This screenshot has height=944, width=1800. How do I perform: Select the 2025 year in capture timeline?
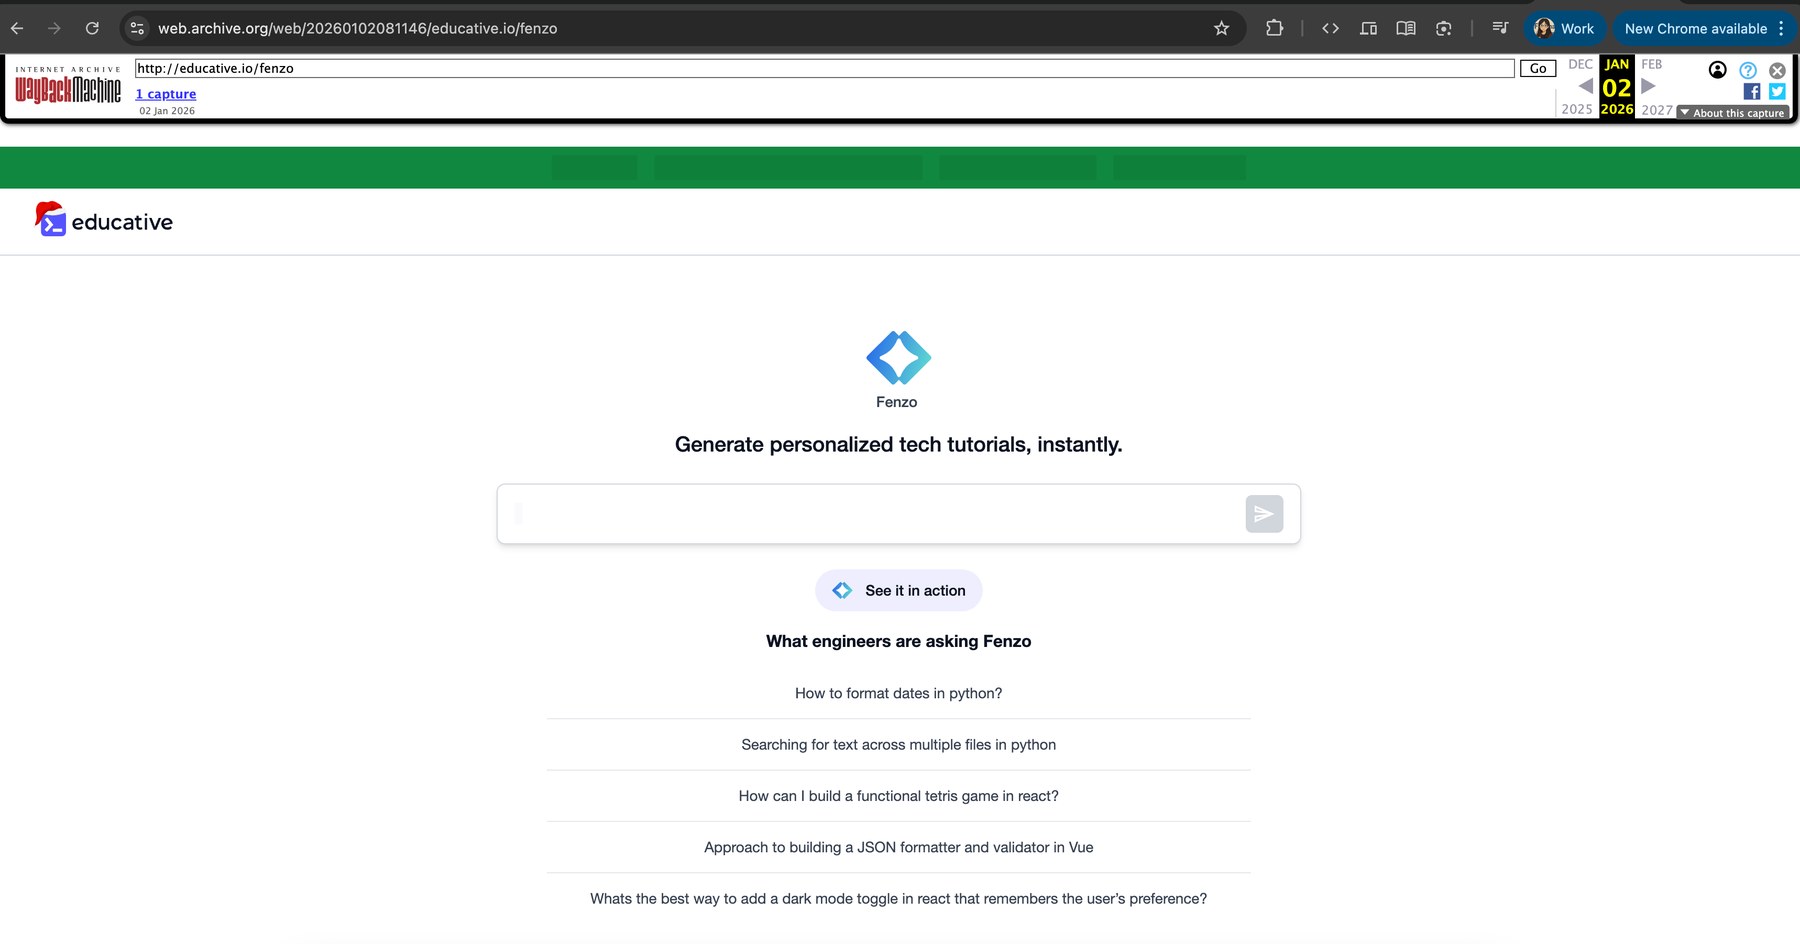1577,109
